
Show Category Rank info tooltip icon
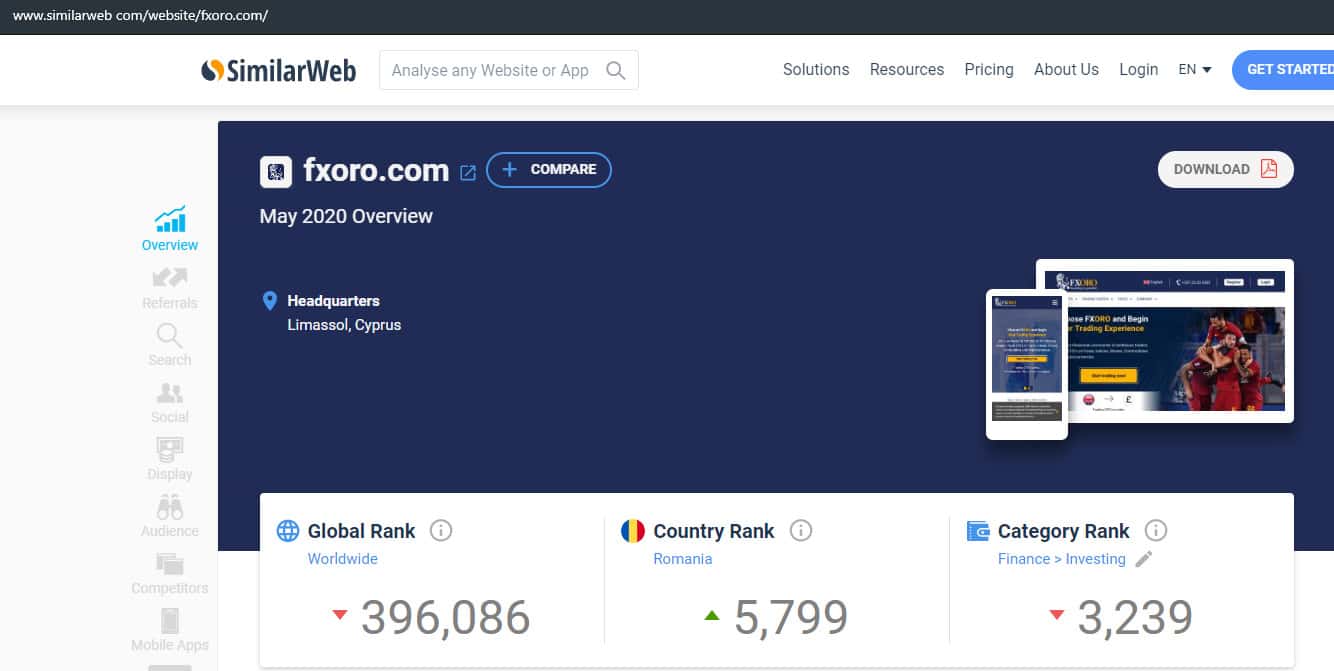(1156, 531)
